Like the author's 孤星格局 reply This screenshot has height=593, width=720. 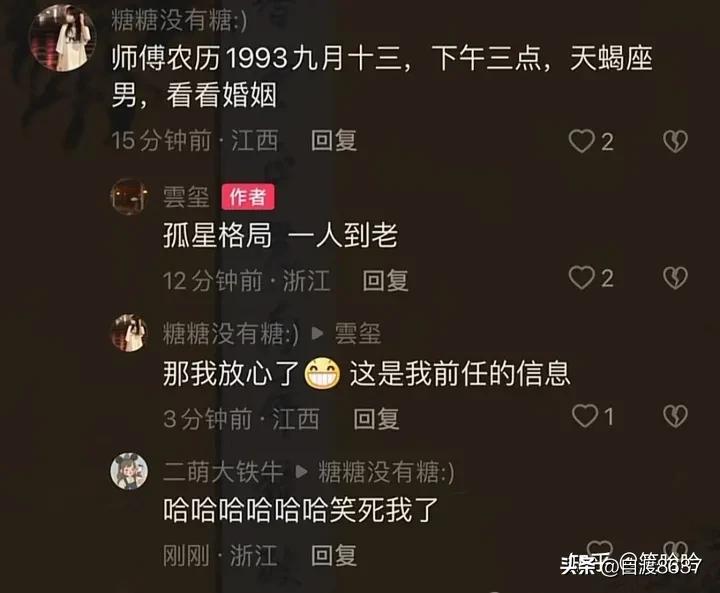pos(581,278)
